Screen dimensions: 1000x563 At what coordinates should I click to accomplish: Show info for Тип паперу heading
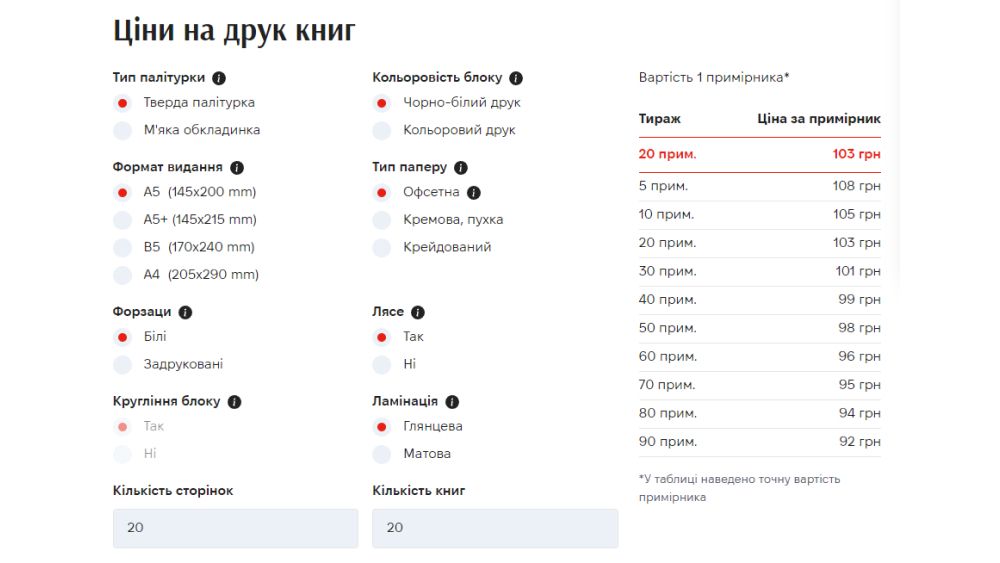(x=460, y=168)
